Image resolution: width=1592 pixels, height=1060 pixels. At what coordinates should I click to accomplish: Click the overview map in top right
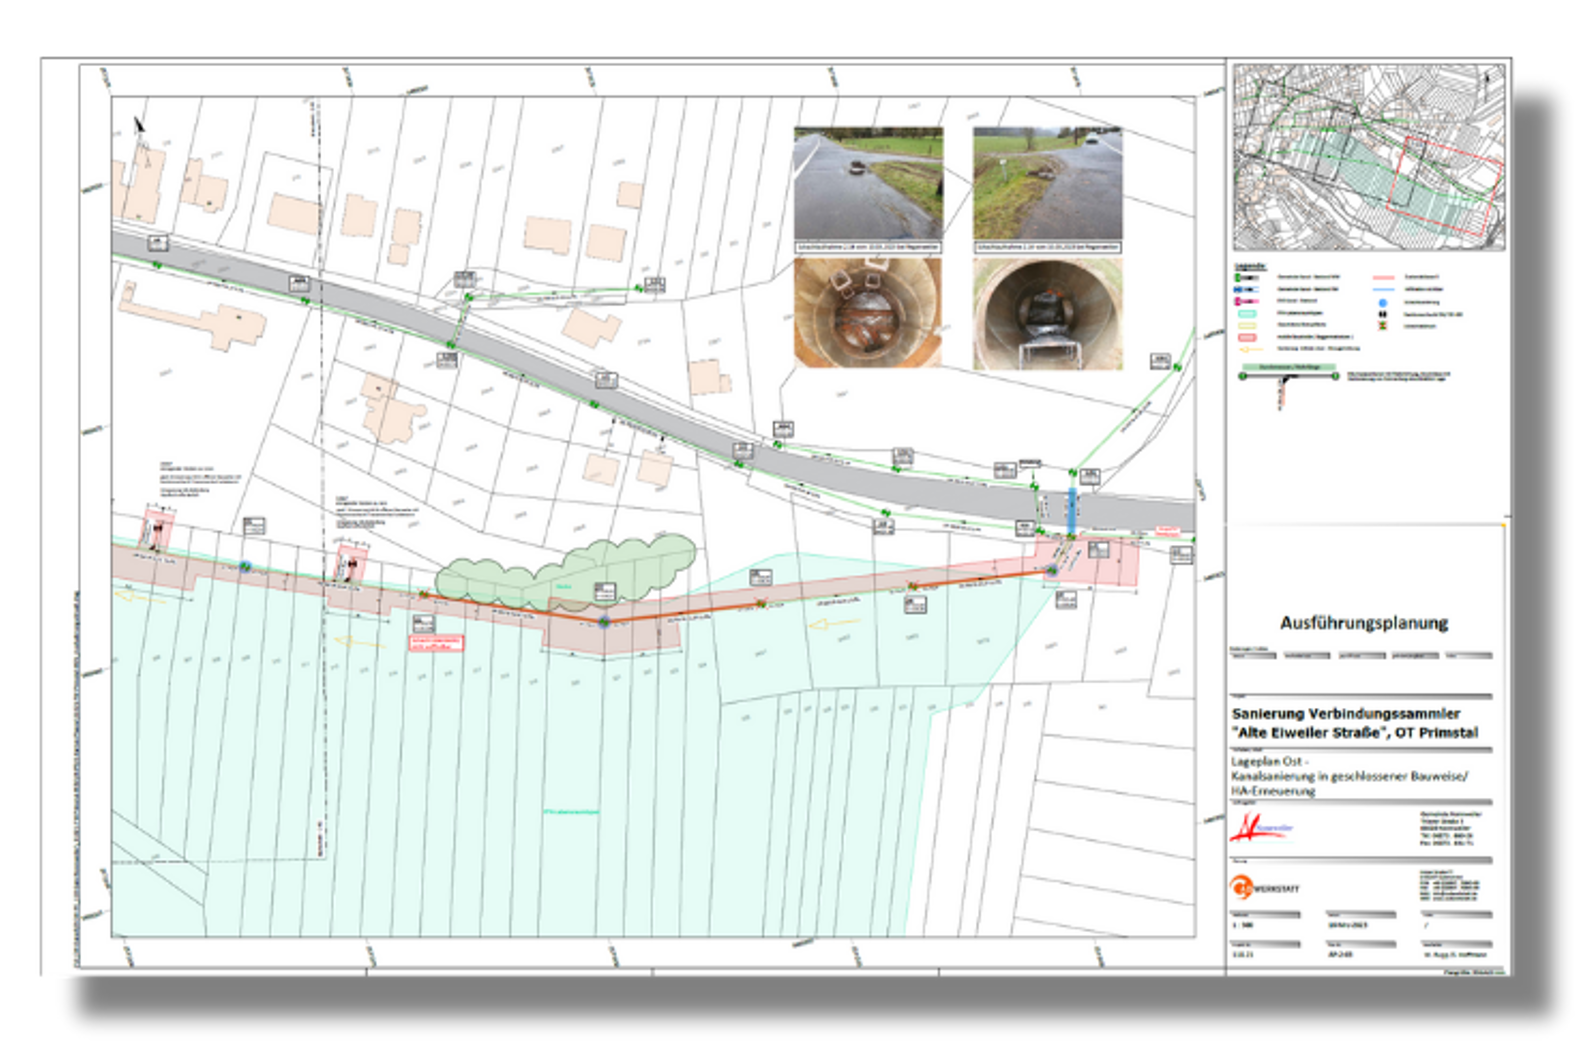1368,157
